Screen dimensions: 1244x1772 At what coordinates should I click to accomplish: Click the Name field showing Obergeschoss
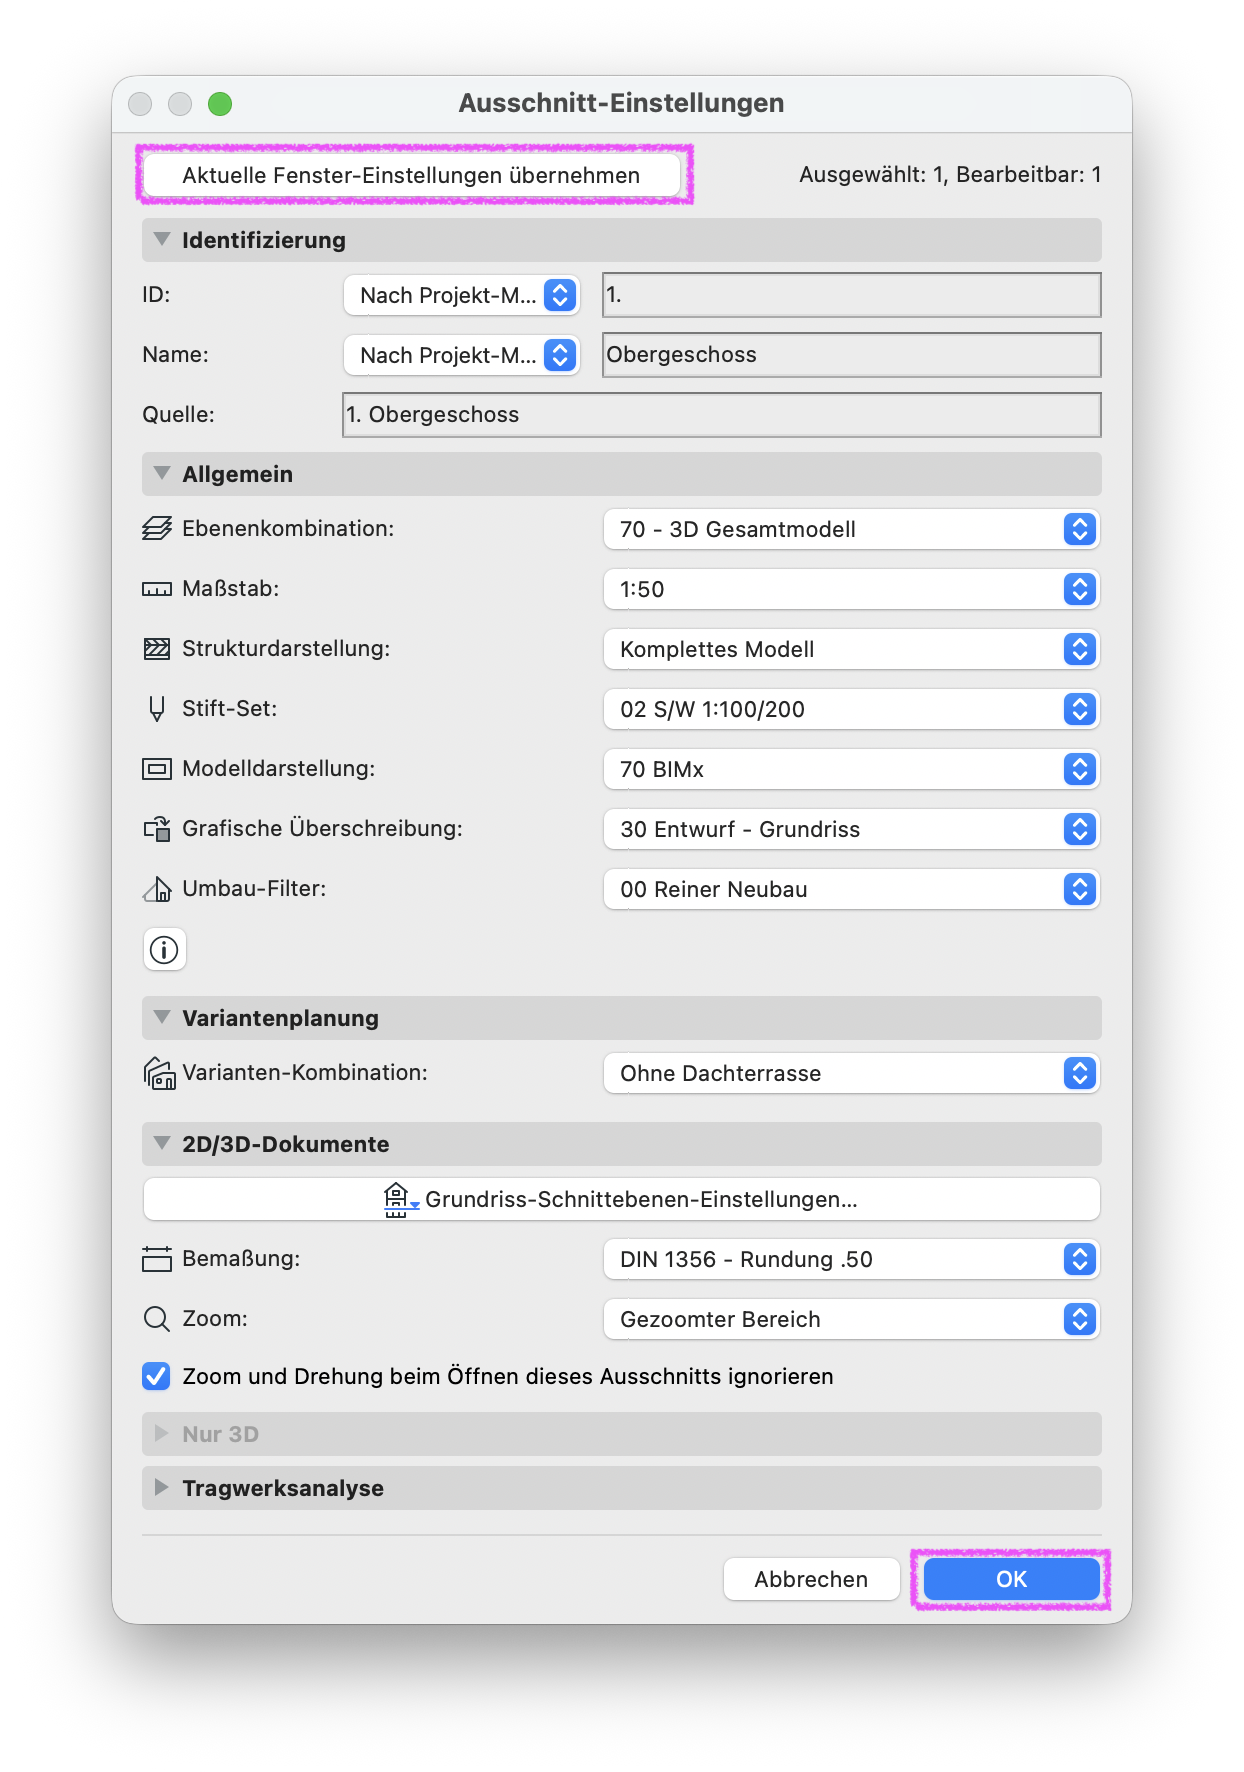(851, 355)
